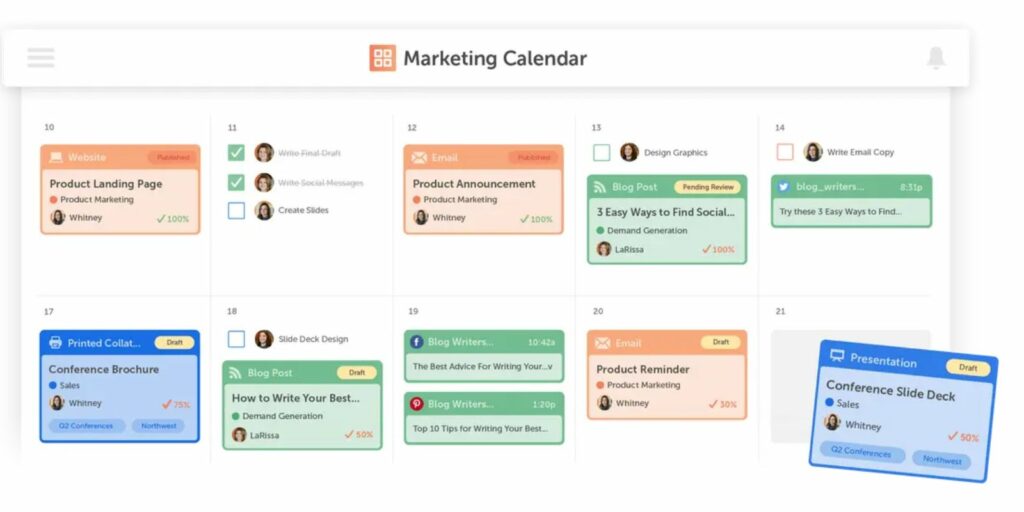Click the printer icon on Printed Collateral card
The width and height of the screenshot is (1024, 512).
(x=56, y=343)
